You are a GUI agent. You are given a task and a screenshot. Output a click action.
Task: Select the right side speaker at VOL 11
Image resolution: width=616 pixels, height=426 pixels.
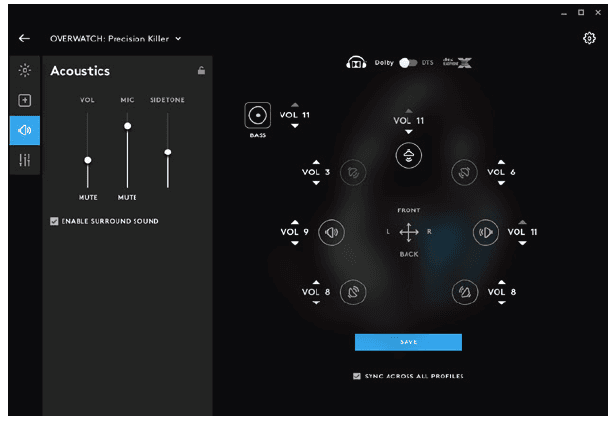486,232
